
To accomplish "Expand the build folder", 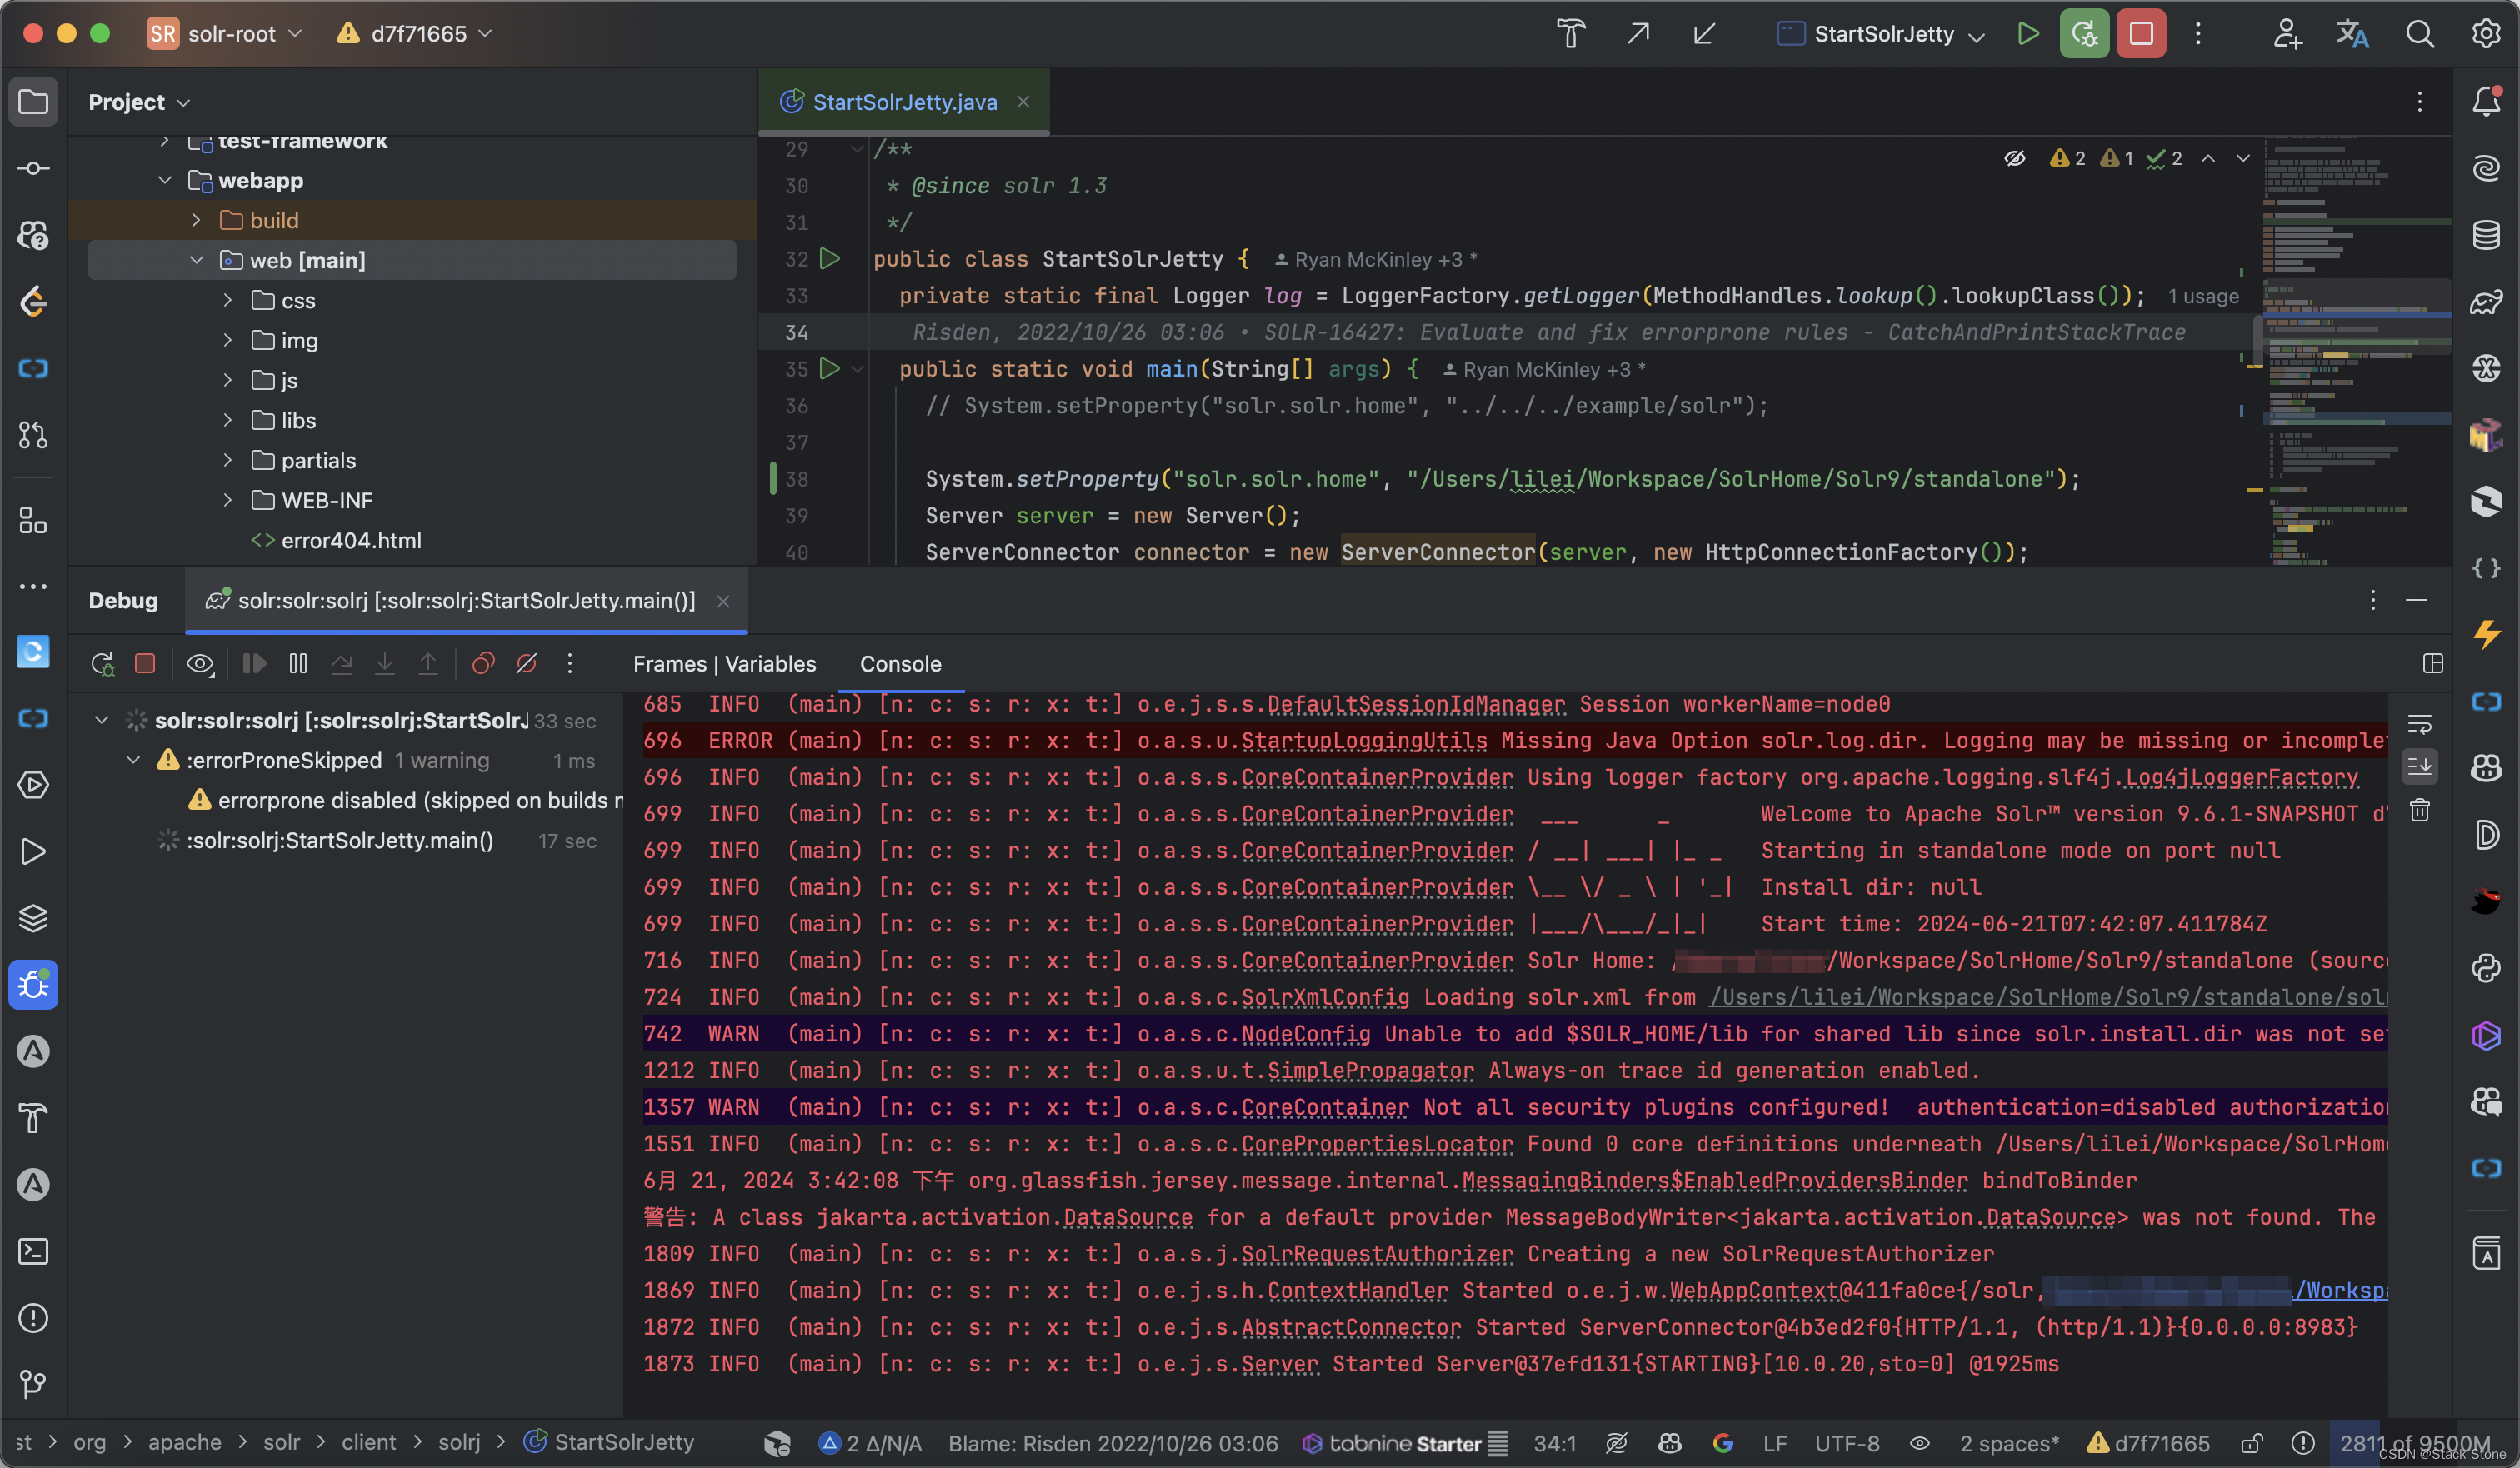I will [x=196, y=220].
